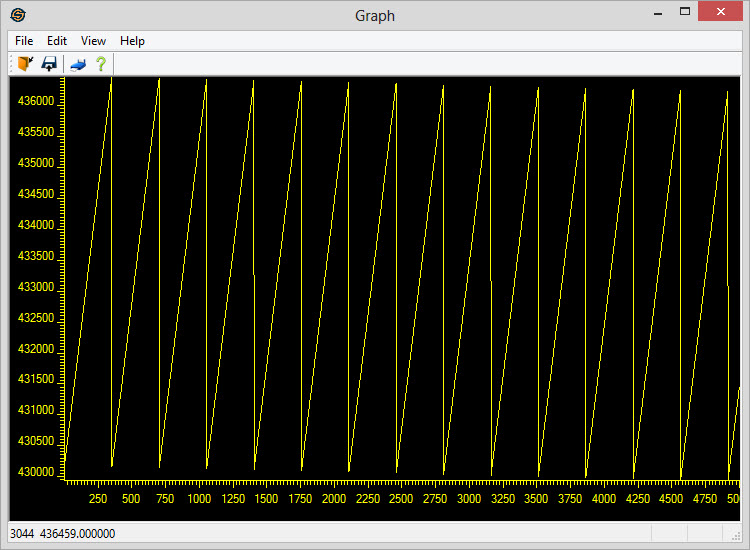Click the 250 label on the X axis
The height and width of the screenshot is (550, 750).
coord(98,499)
